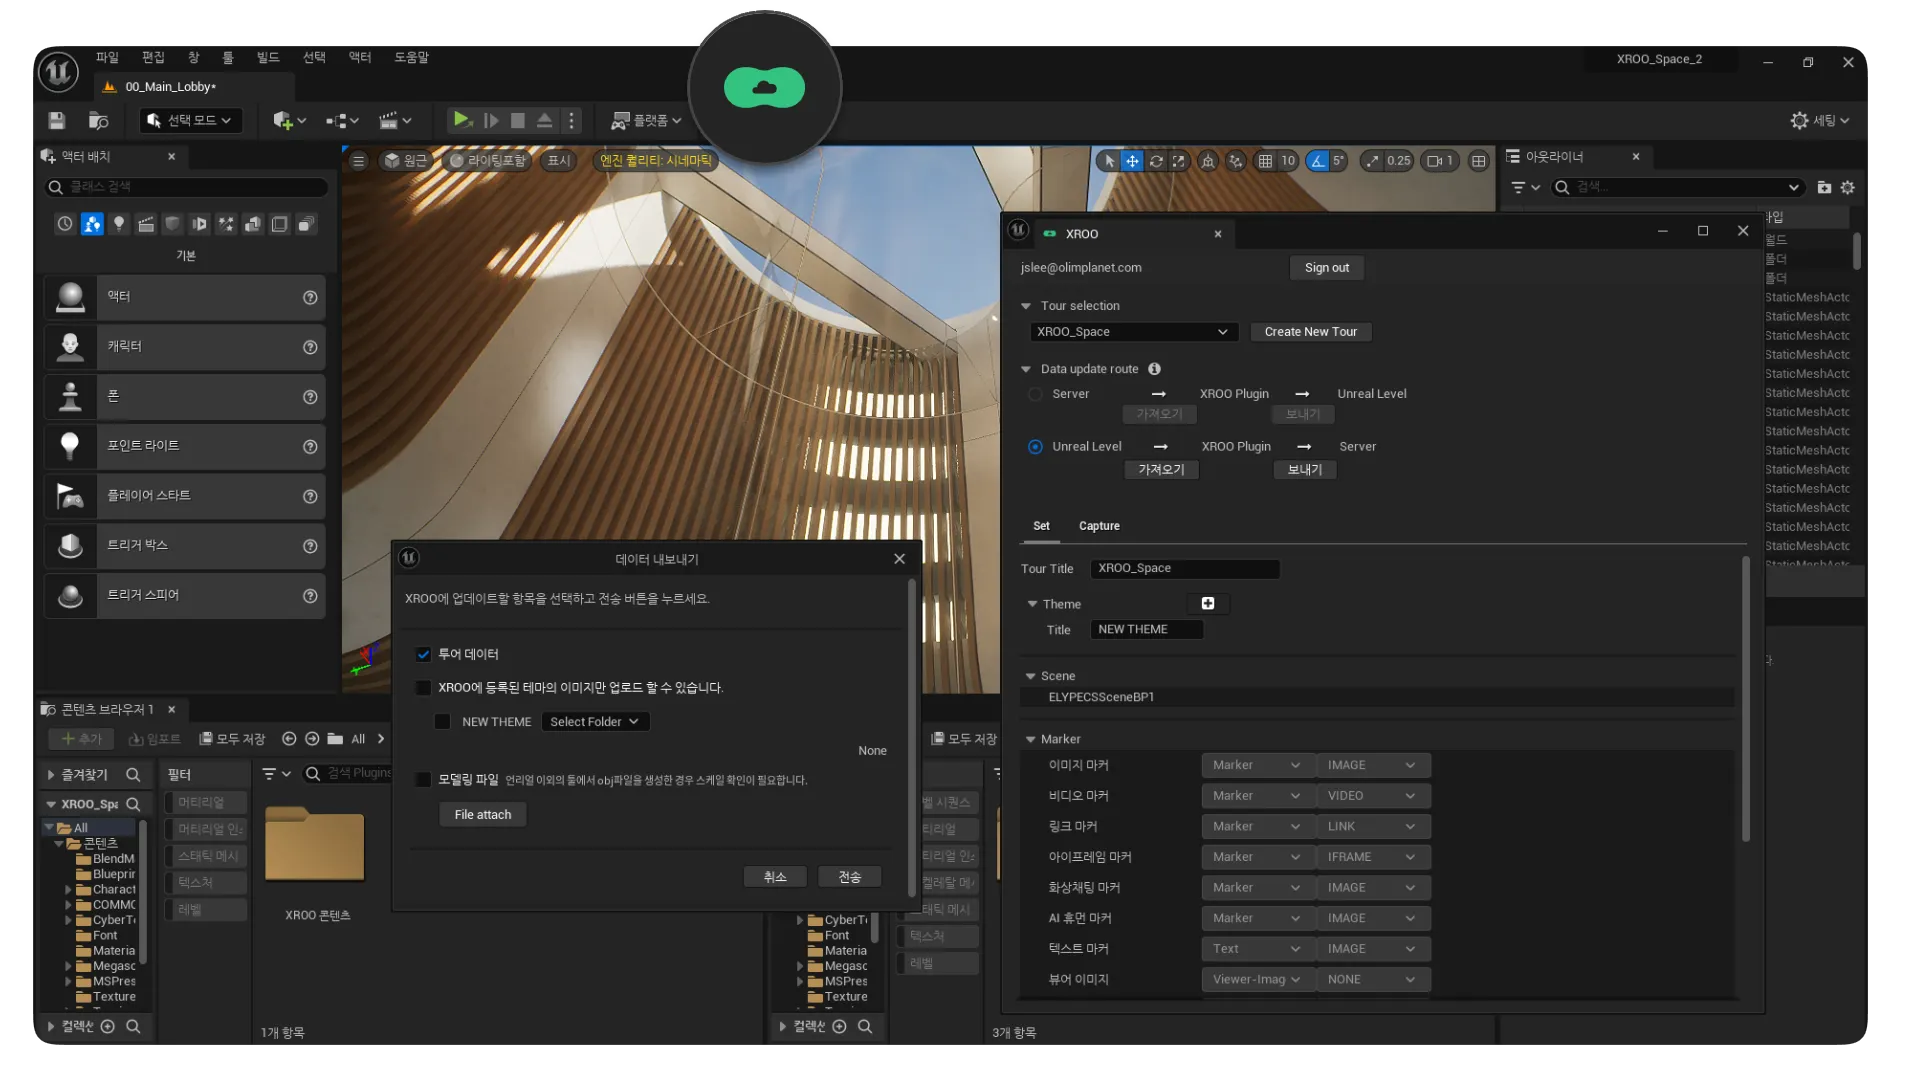Uncheck the 투어 데이터 checkbox
The width and height of the screenshot is (1920, 1080).
click(x=423, y=654)
